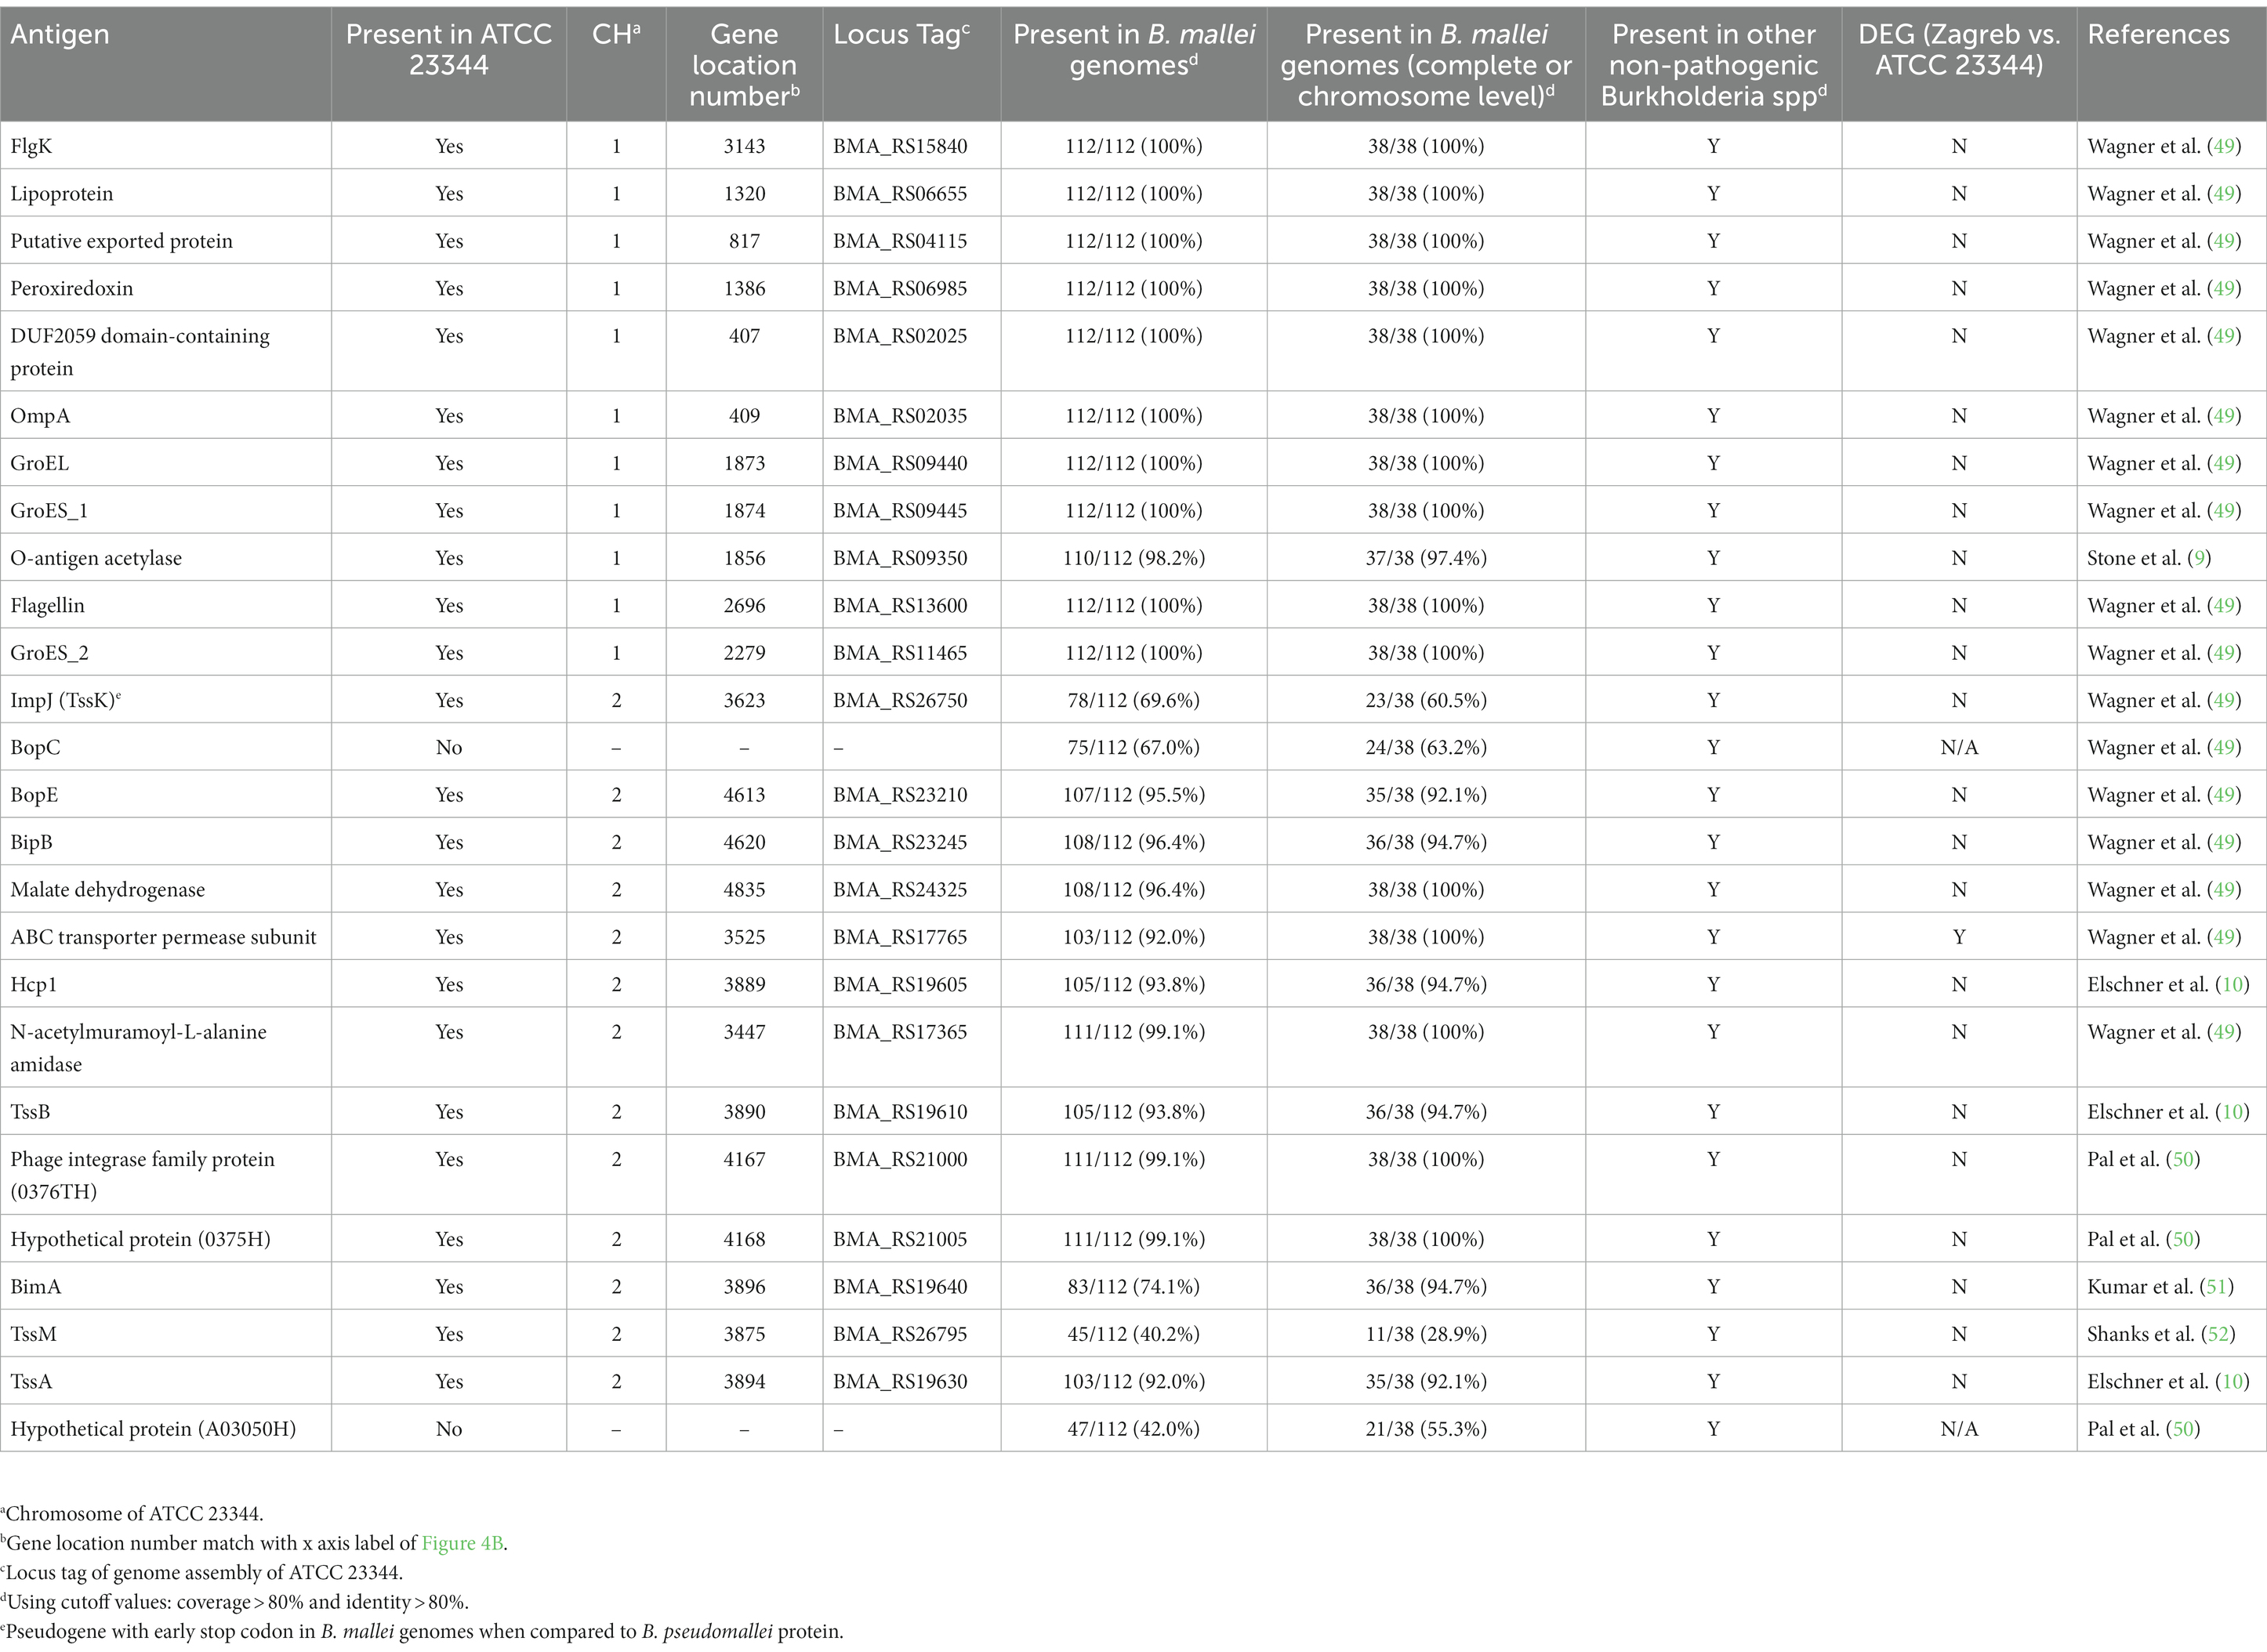Viewport: 2267px width, 1652px height.
Task: Select the GroEL antigen cell
Action: pyautogui.click(x=166, y=463)
